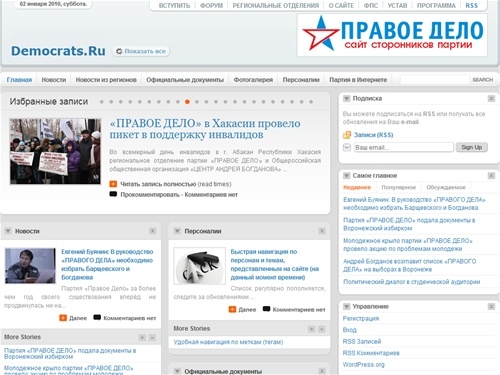The width and height of the screenshot is (500, 375).
Task: Switch to the Популярное tab
Action: [x=399, y=187]
